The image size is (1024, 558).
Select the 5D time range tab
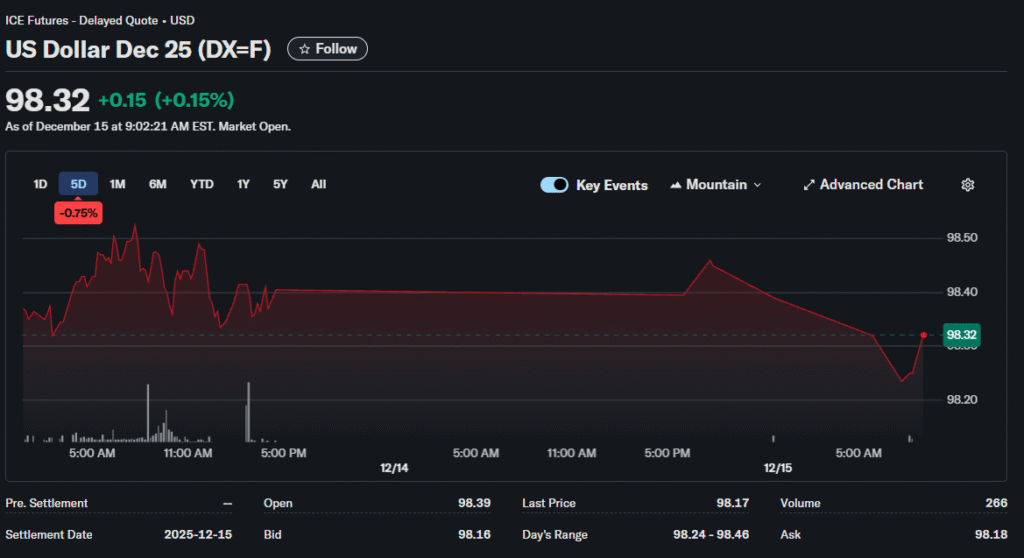coord(78,184)
